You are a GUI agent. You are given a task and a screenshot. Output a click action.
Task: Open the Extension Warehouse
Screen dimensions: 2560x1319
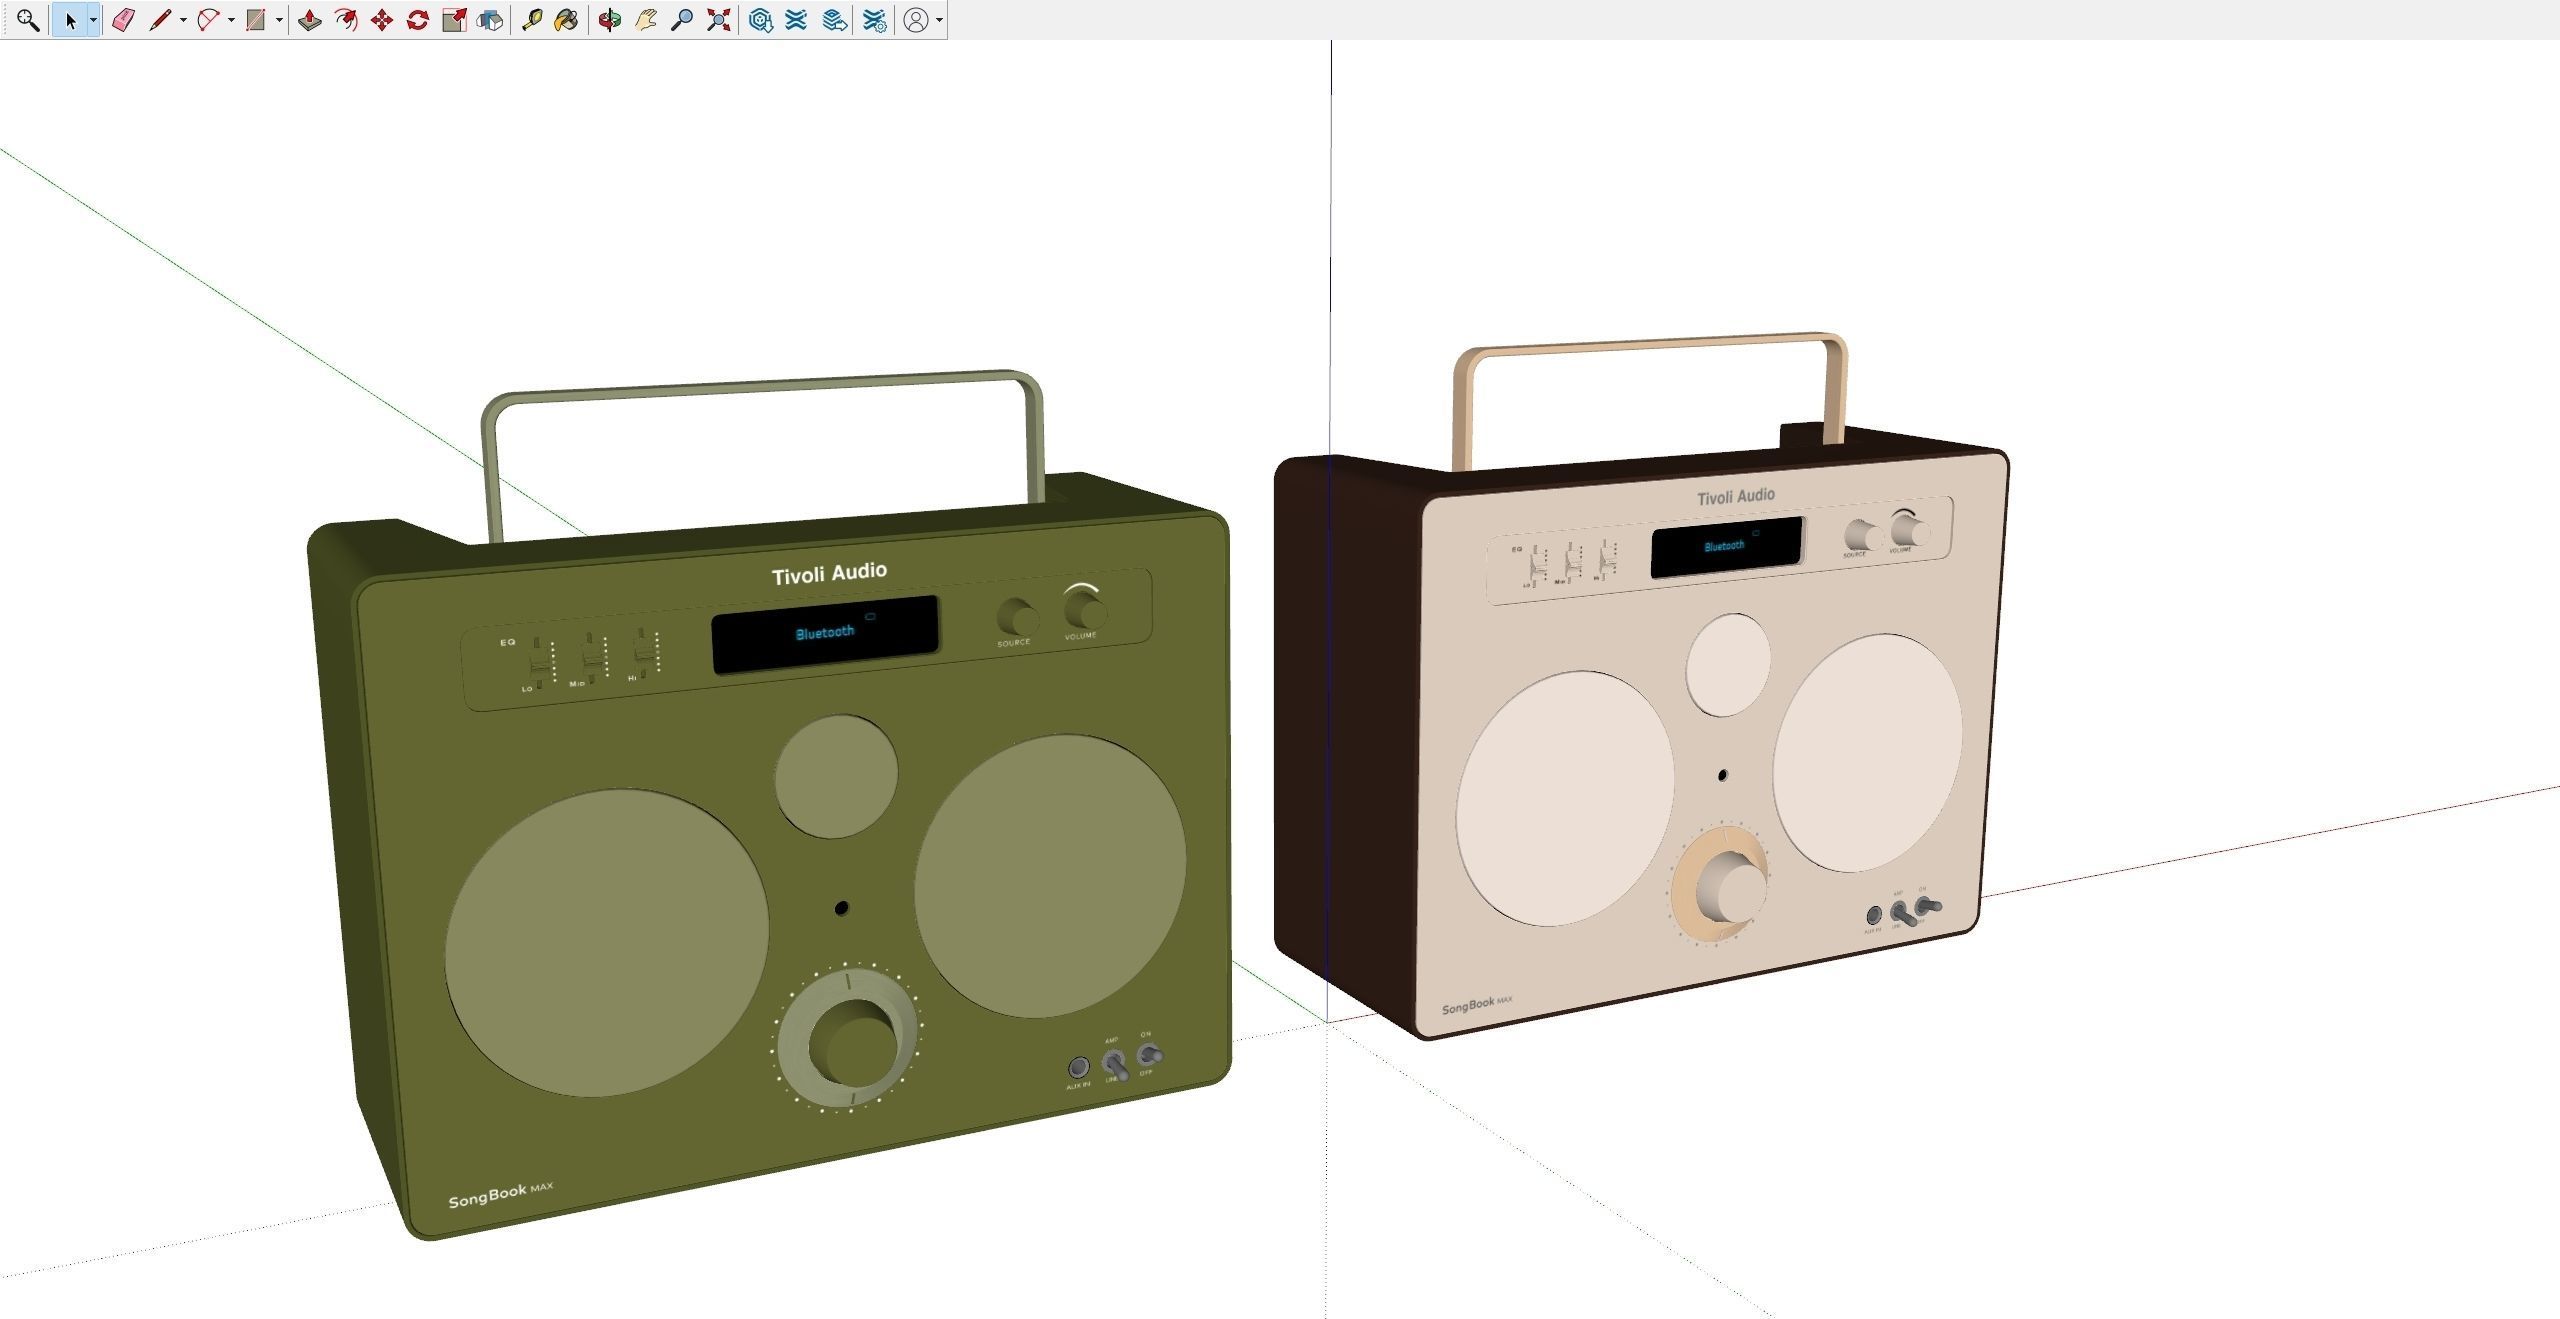797,19
